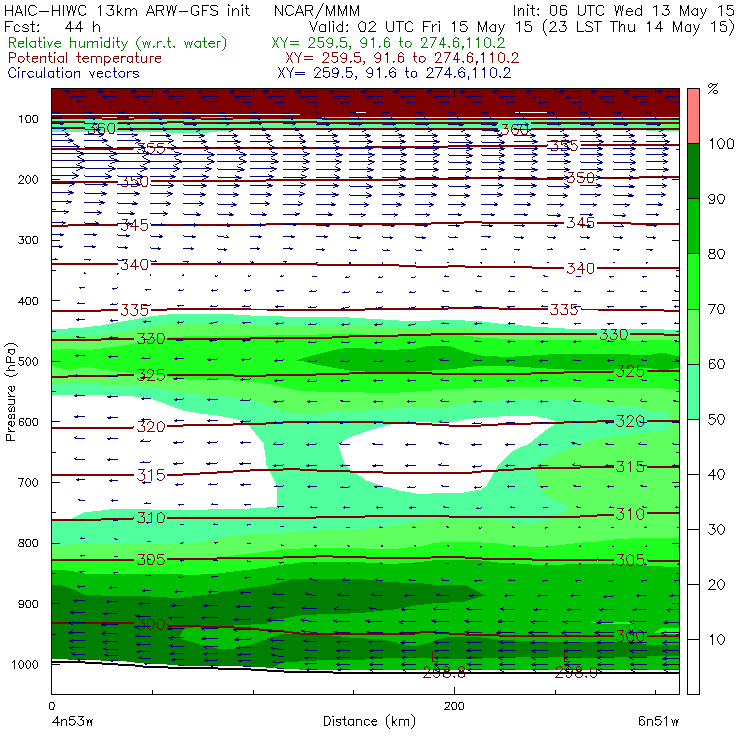The image size is (740, 740).
Task: Click the '200' pressure axis tick label
Action: 28,179
